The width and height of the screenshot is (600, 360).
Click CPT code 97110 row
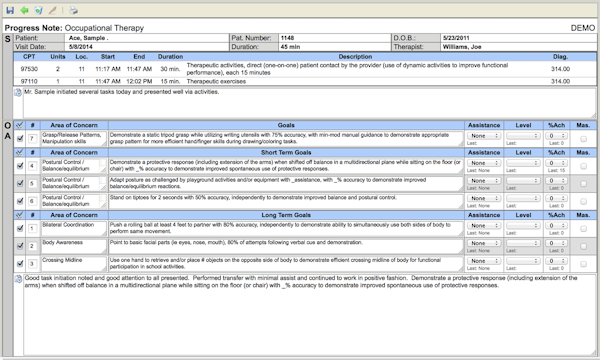(305, 81)
